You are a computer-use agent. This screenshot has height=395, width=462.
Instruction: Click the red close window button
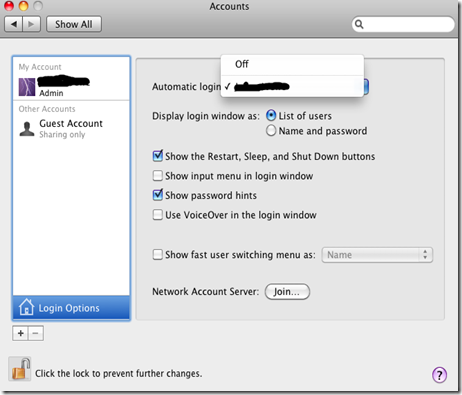pos(9,5)
